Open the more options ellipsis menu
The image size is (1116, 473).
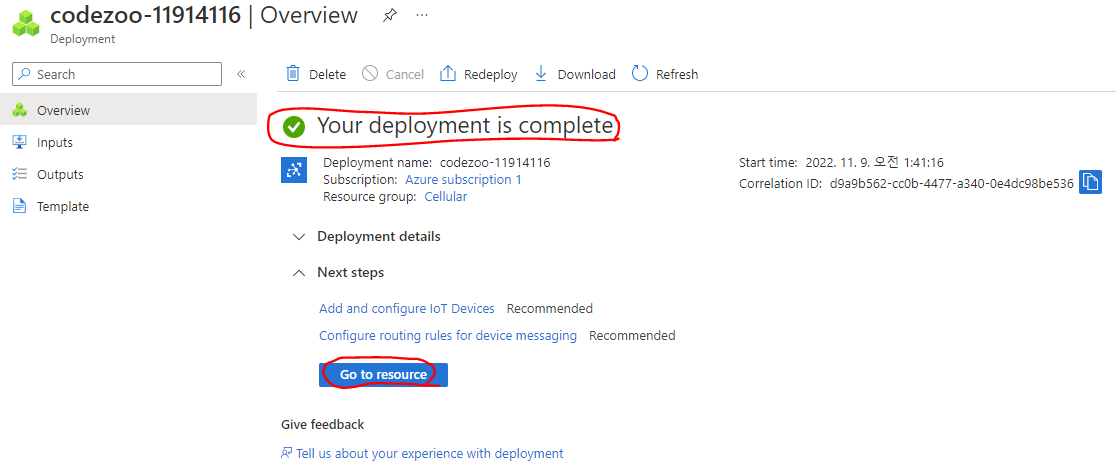[422, 15]
